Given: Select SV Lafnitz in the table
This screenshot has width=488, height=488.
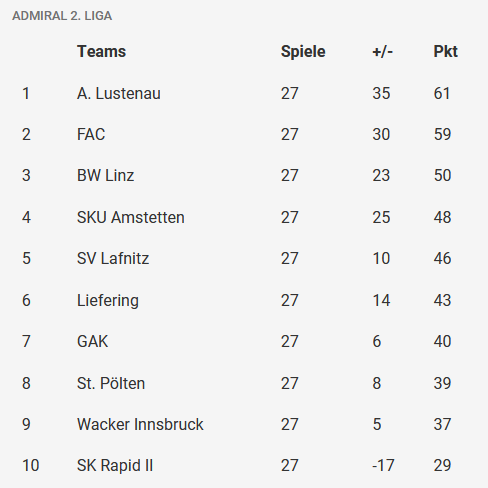Looking at the screenshot, I should 113,259.
